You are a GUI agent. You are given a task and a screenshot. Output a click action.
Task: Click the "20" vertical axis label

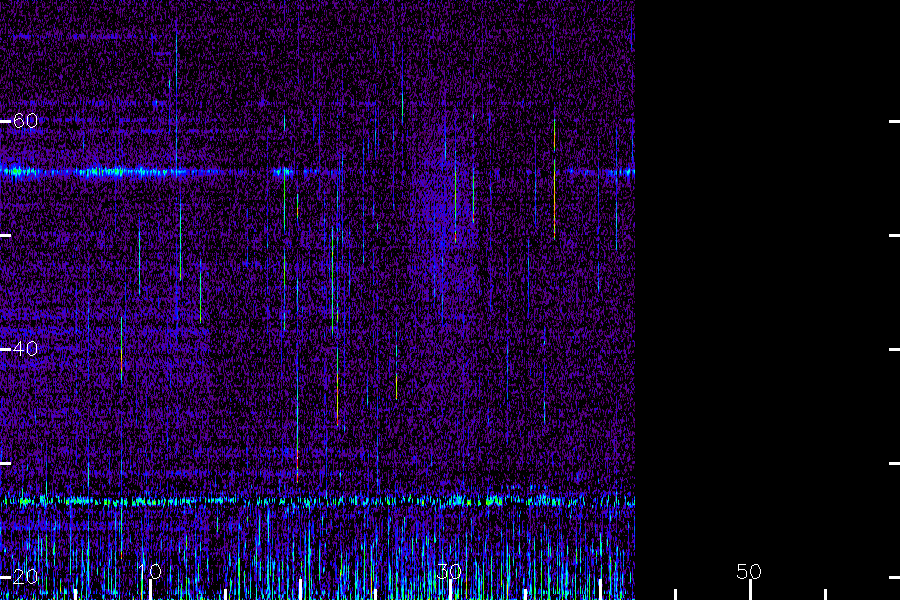25,576
